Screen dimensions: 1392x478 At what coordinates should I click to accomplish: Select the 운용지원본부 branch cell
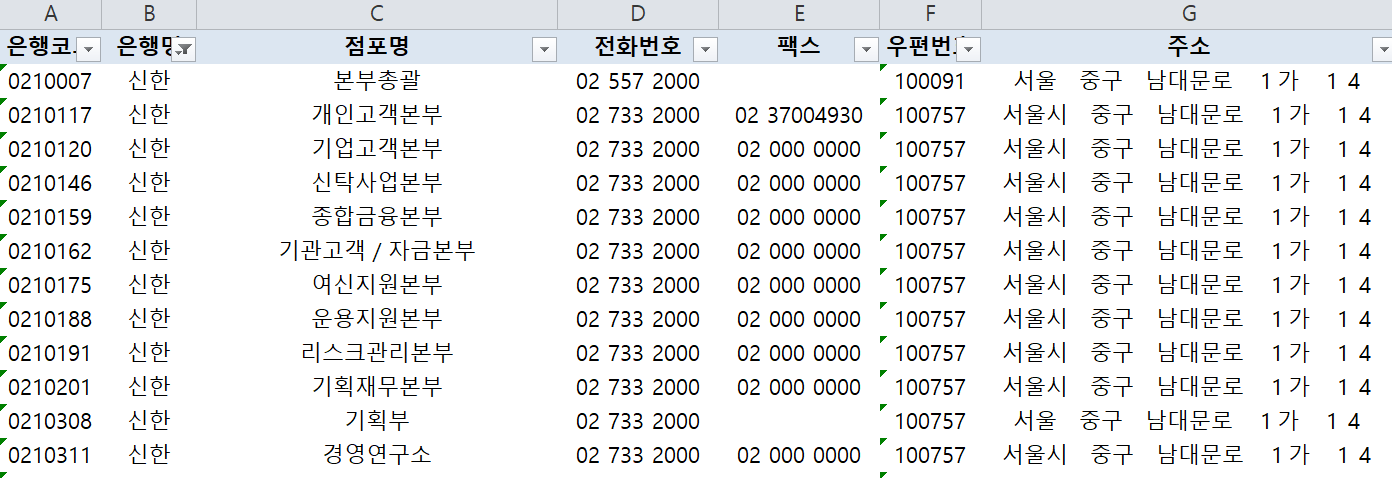point(377,319)
